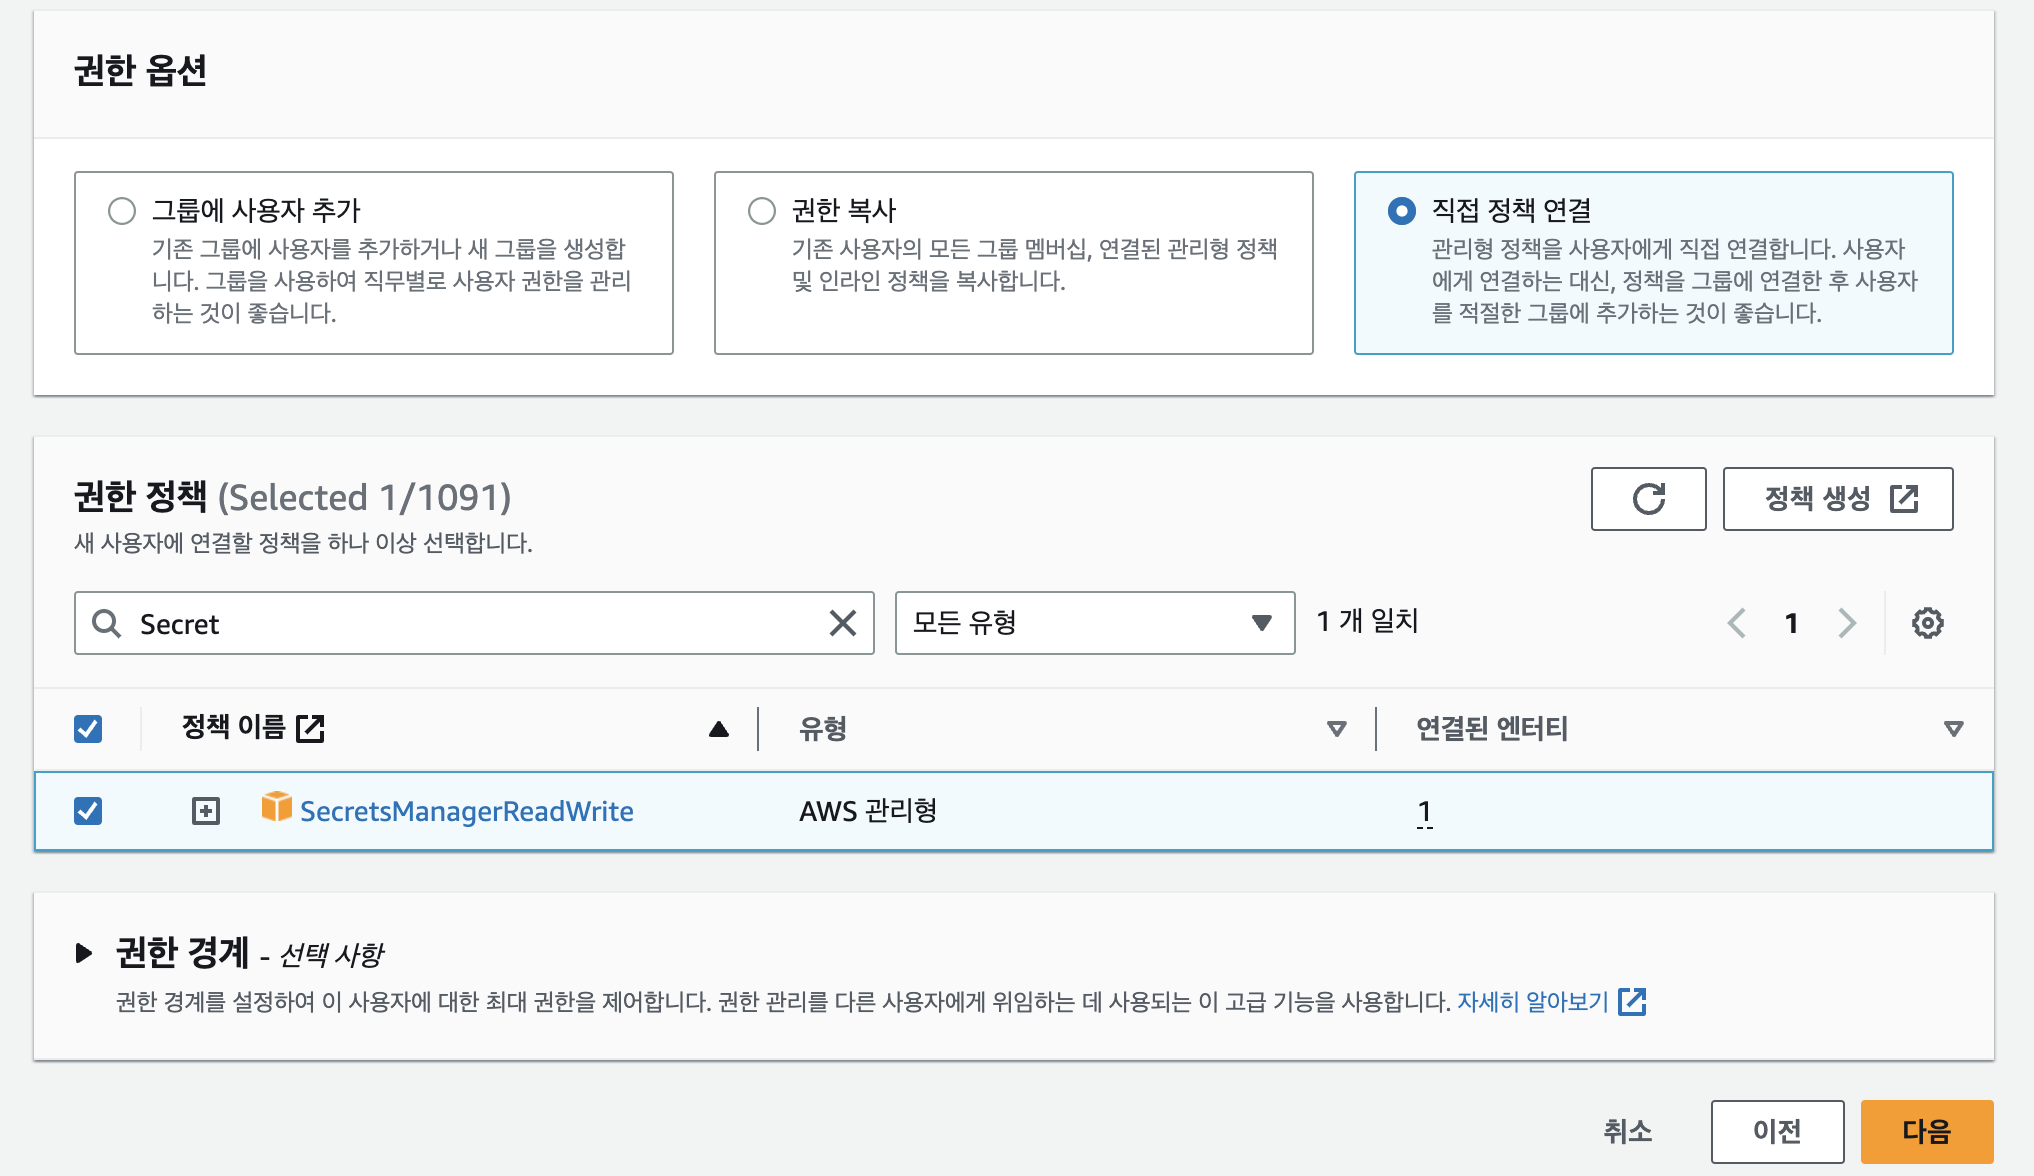Click the clear search X icon
This screenshot has width=2034, height=1176.
pos(842,623)
